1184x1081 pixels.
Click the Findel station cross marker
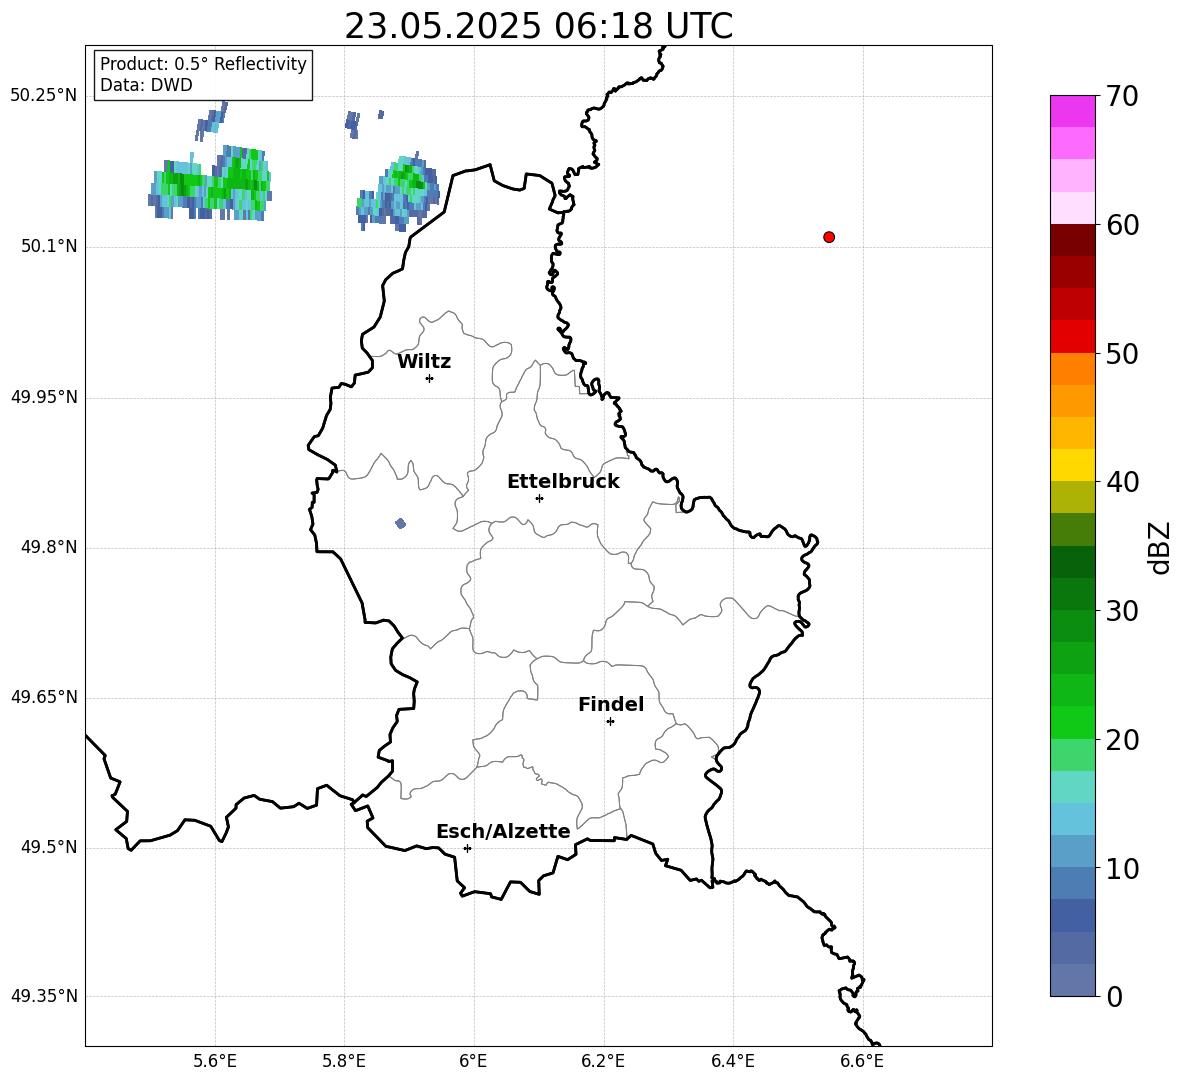point(610,722)
